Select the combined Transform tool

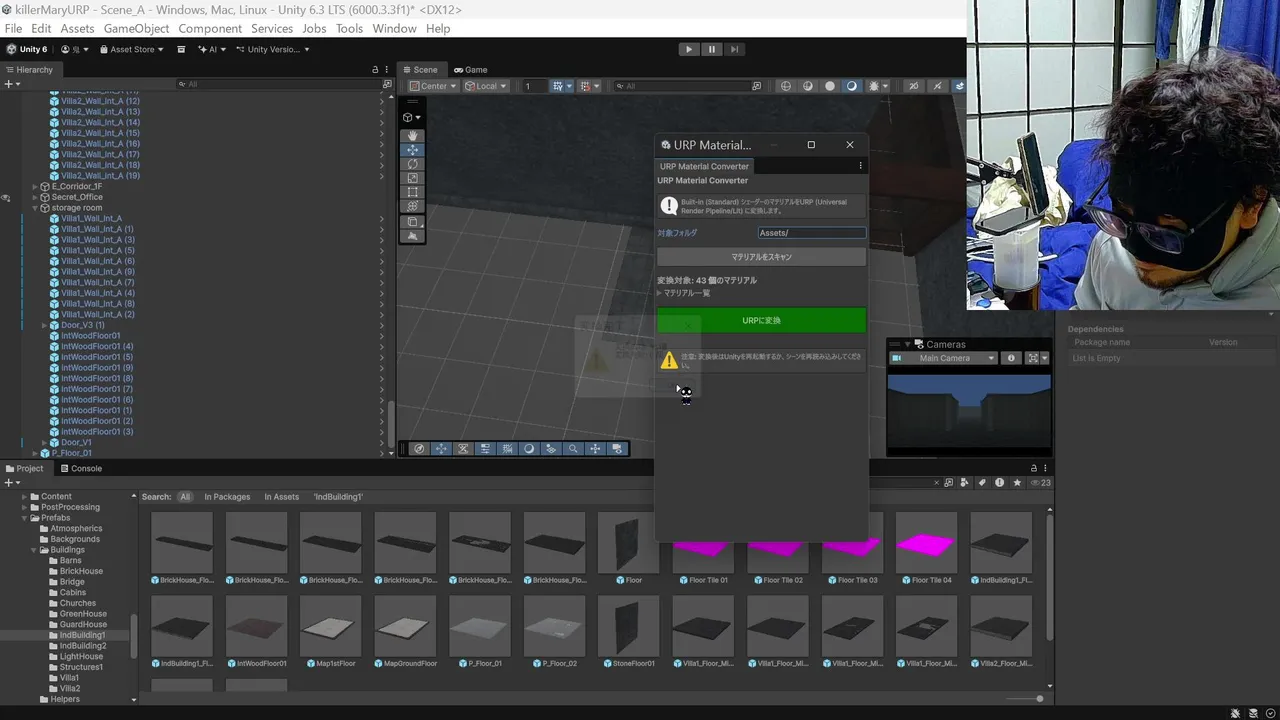point(413,206)
